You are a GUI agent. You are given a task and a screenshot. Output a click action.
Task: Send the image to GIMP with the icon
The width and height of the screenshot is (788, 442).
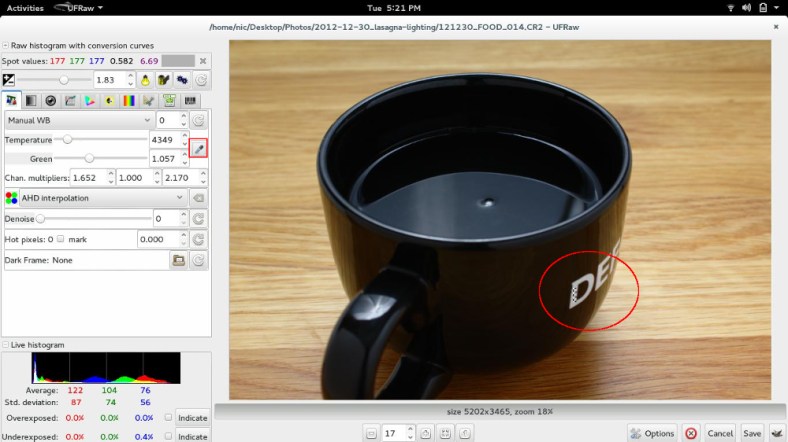click(x=776, y=433)
